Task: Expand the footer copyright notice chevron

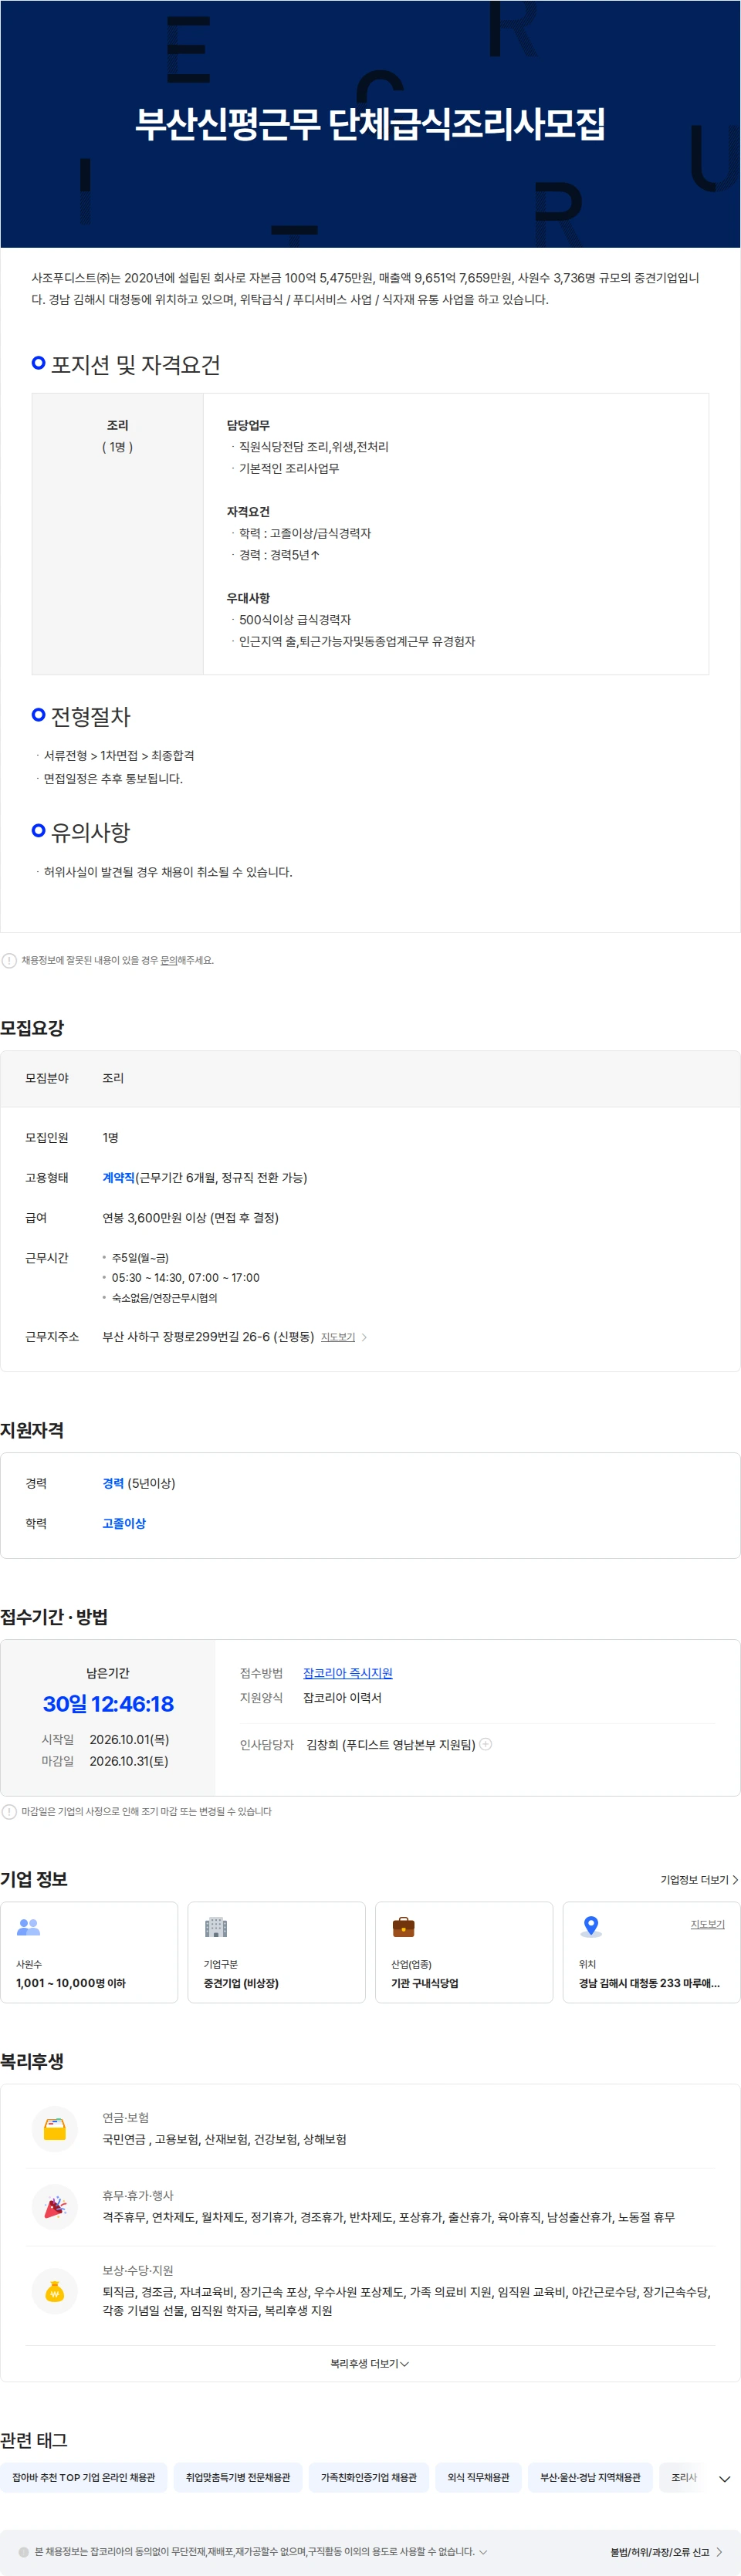Action: (483, 2551)
